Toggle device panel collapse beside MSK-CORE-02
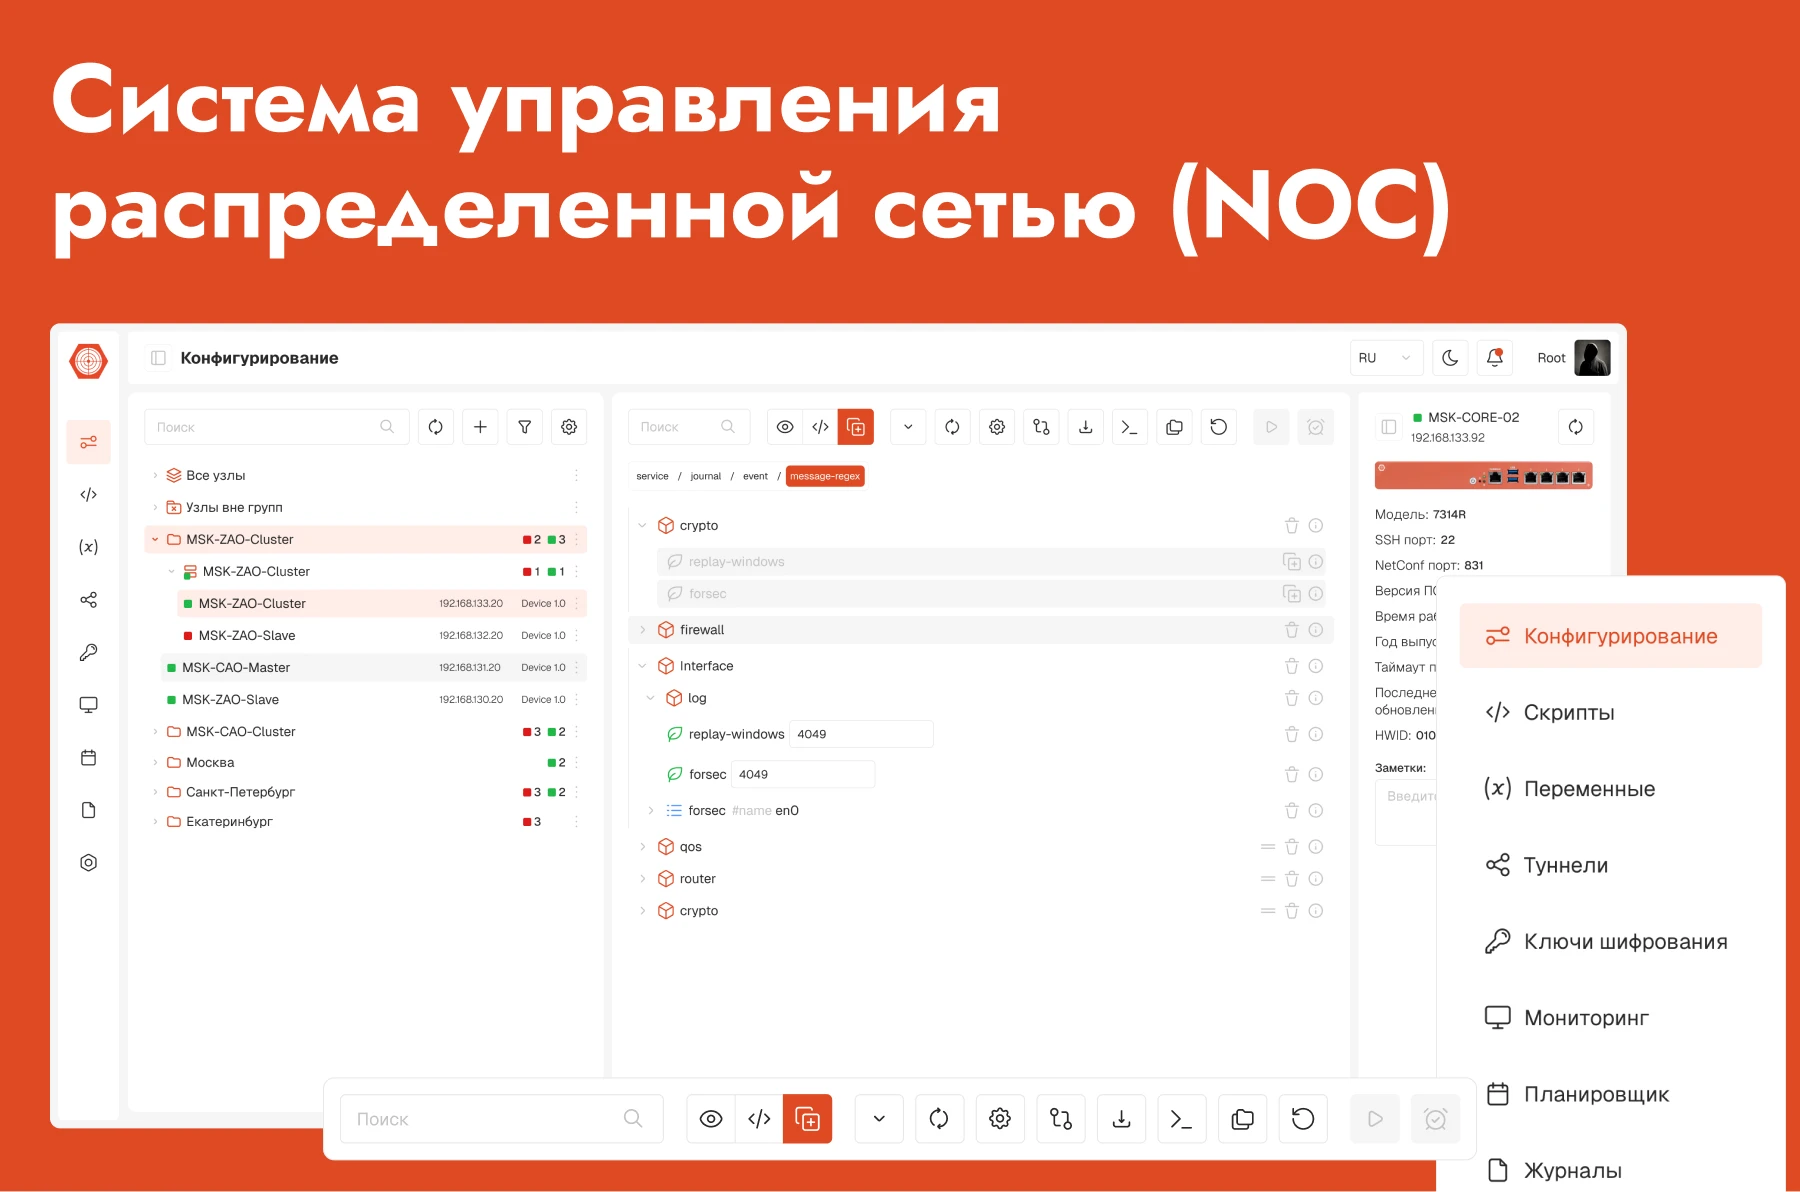This screenshot has height=1192, width=1800. [x=1388, y=427]
